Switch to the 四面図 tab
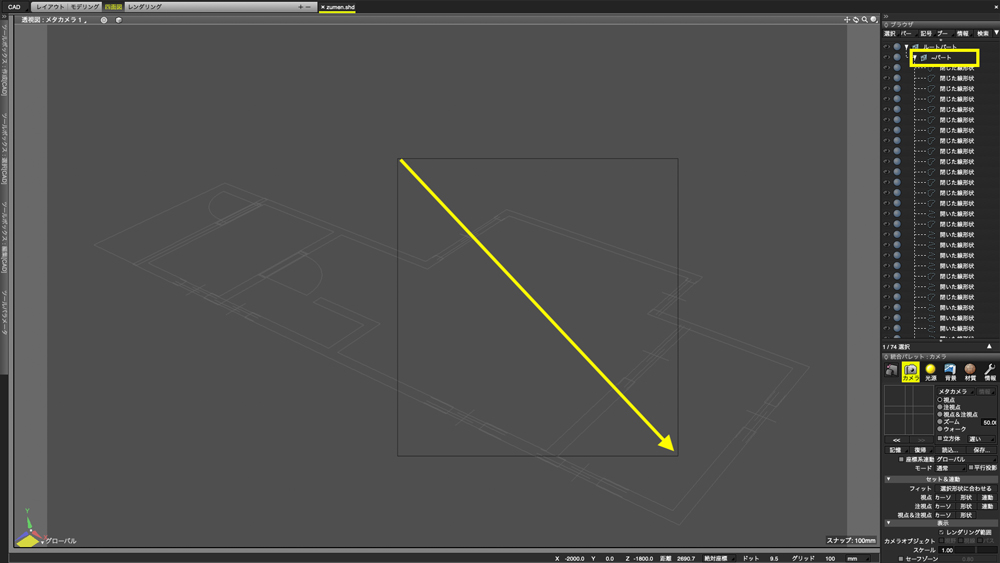Screen dimensions: 1000x563 pyautogui.click(x=114, y=7)
